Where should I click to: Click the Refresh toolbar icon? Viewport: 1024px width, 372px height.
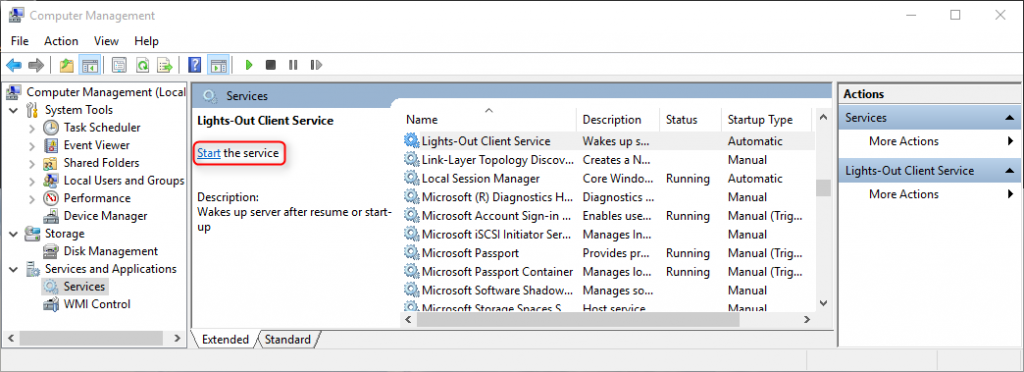(x=142, y=65)
